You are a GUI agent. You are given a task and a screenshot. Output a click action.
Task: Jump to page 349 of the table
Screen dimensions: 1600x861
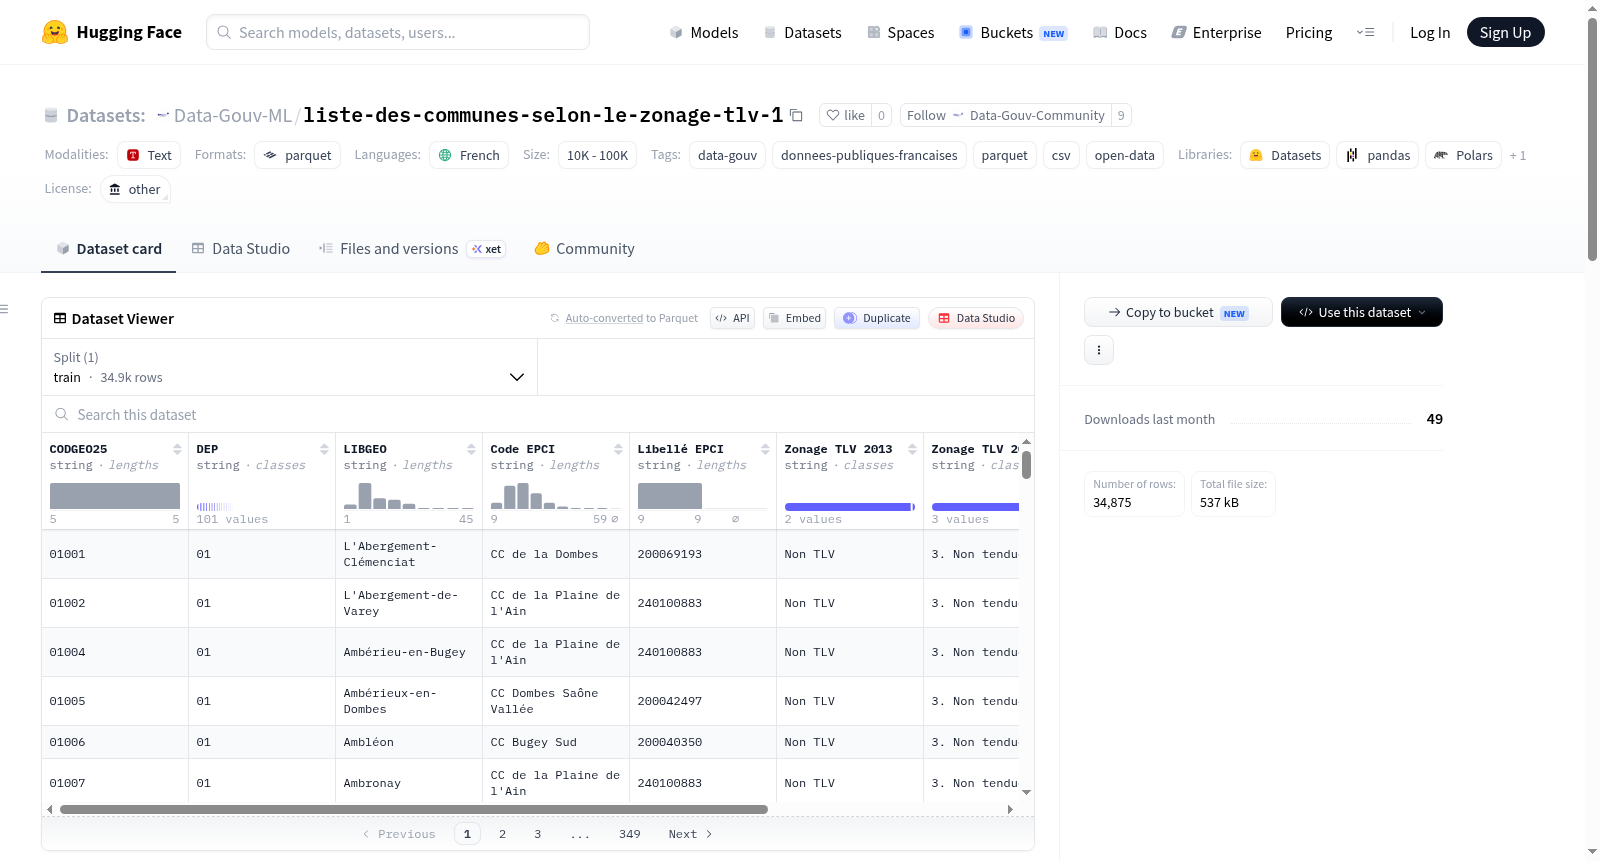pyautogui.click(x=629, y=834)
